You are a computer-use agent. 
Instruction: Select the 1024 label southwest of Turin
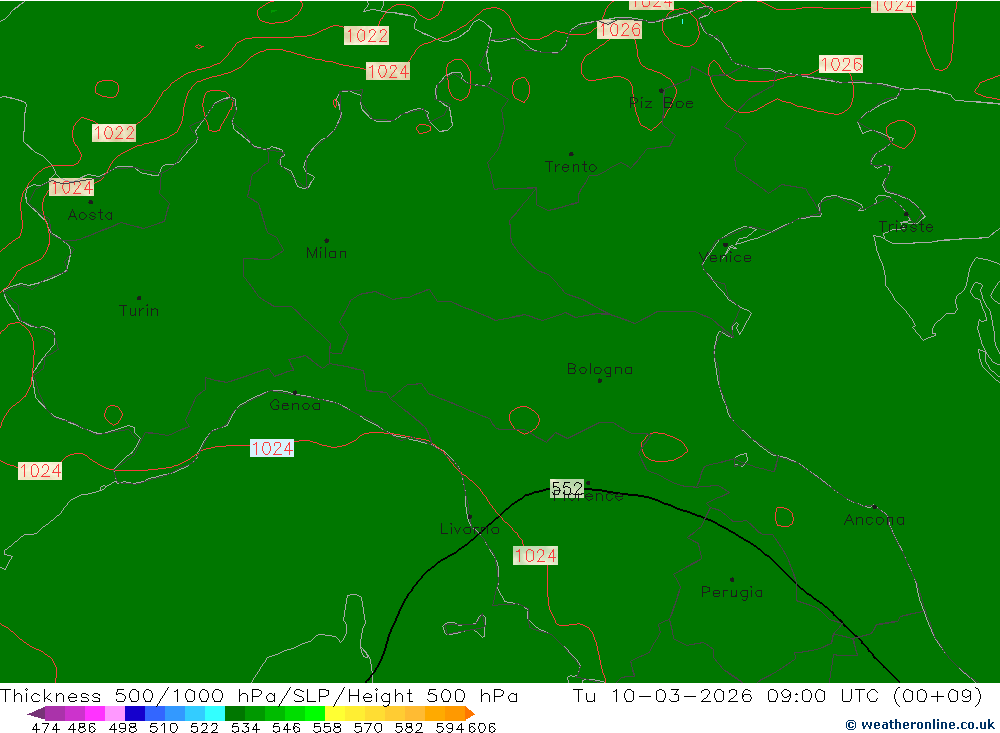(x=40, y=471)
